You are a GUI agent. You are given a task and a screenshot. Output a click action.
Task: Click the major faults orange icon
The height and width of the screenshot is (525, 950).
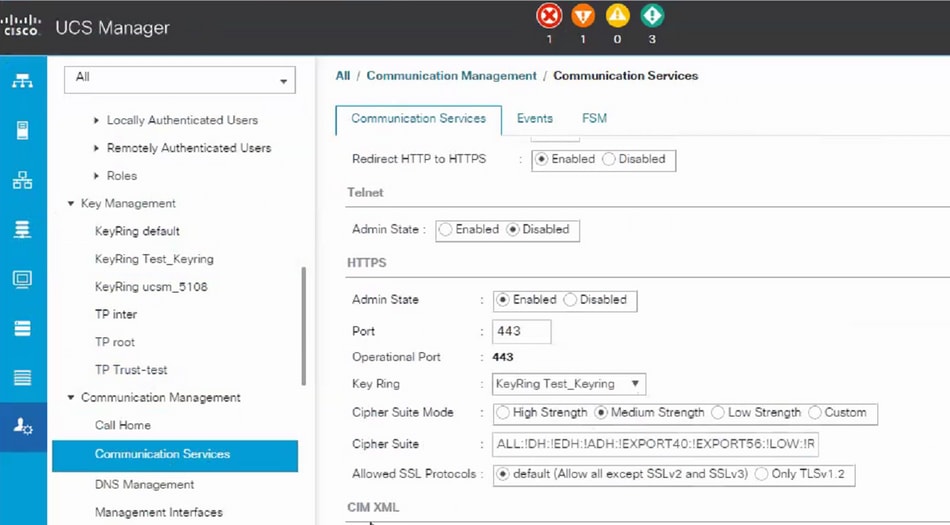click(x=583, y=16)
